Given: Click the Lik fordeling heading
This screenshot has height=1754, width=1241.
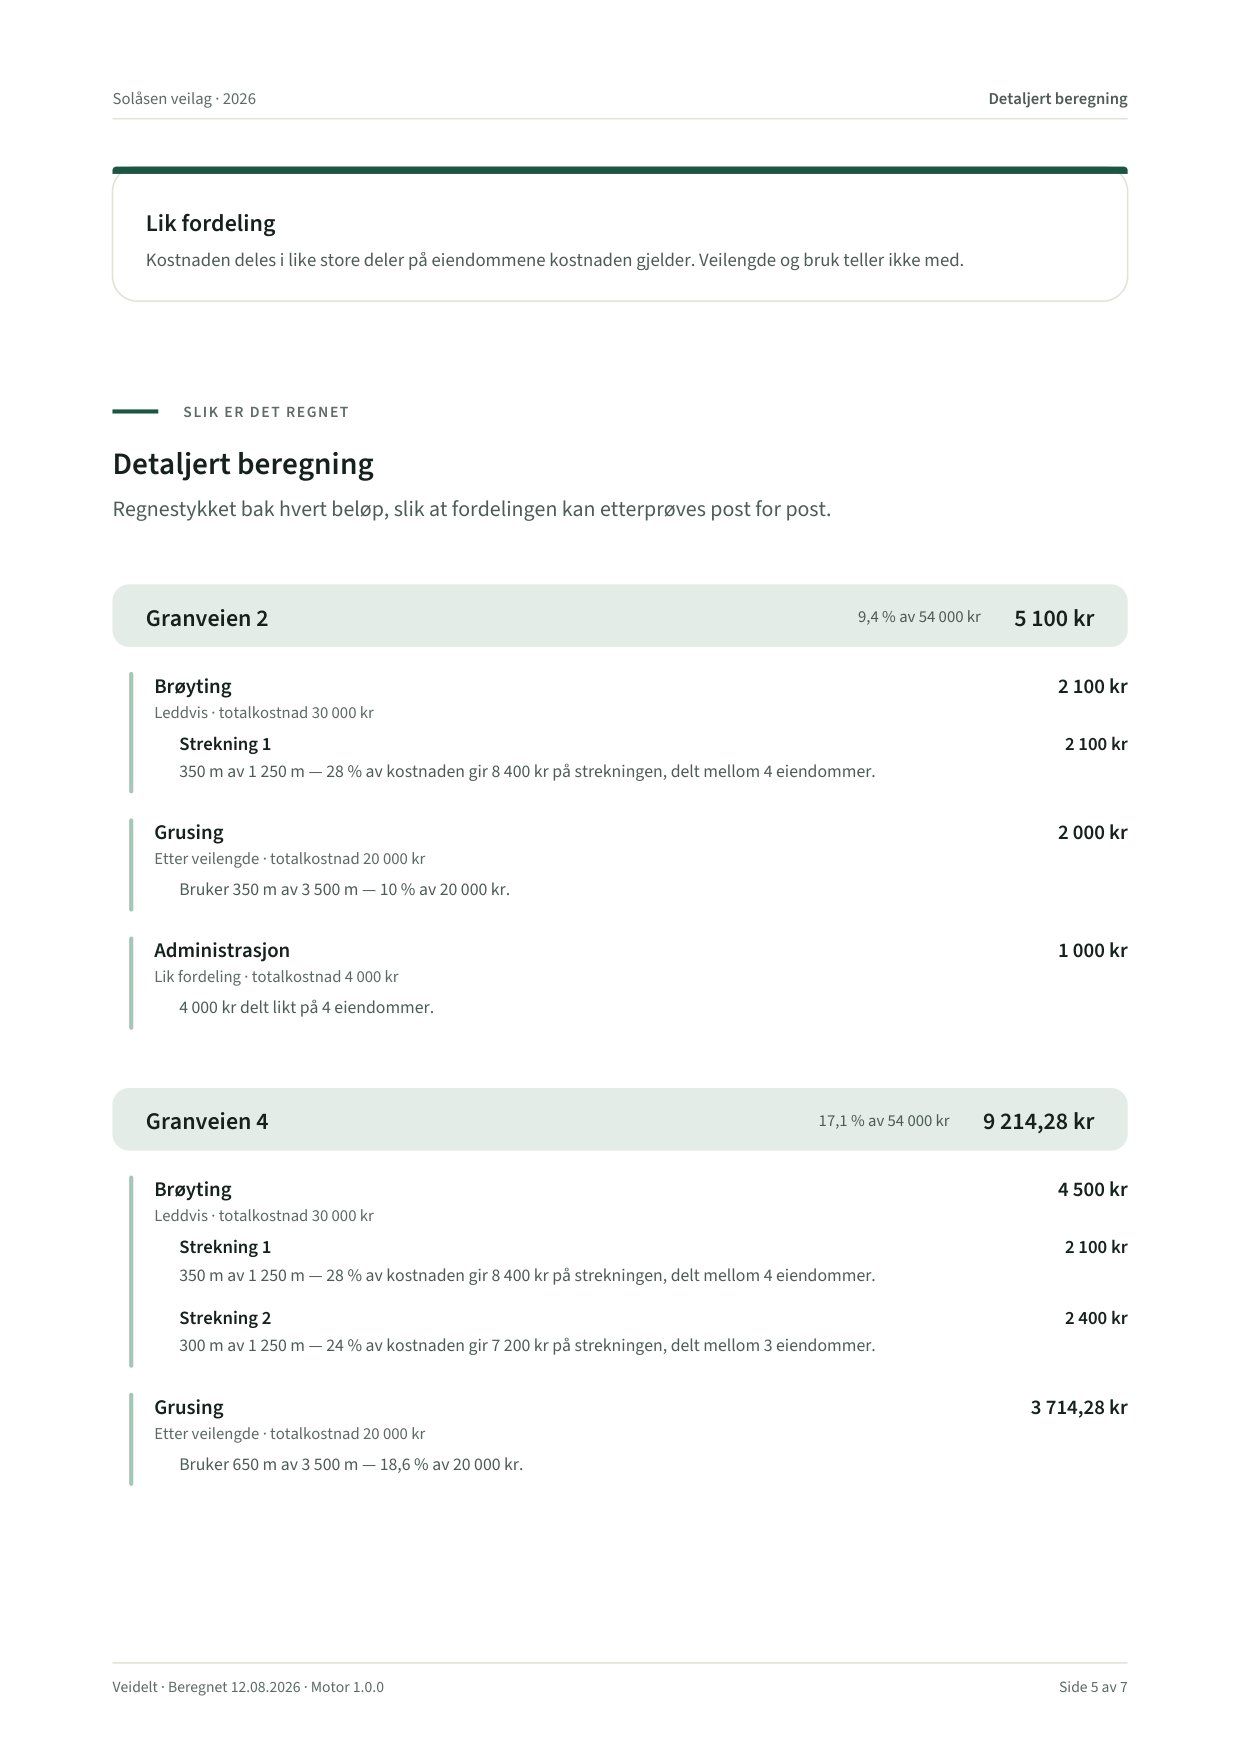Looking at the screenshot, I should tap(211, 223).
